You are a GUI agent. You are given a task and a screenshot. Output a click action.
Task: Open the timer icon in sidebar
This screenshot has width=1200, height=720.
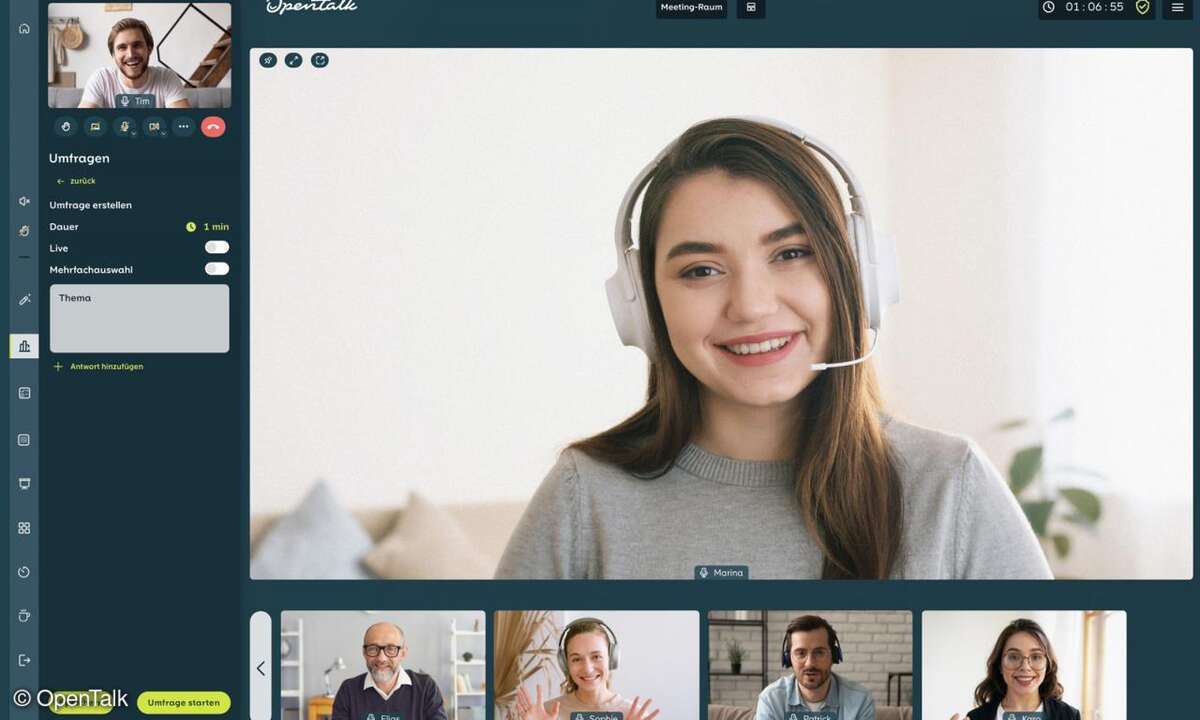coord(24,572)
